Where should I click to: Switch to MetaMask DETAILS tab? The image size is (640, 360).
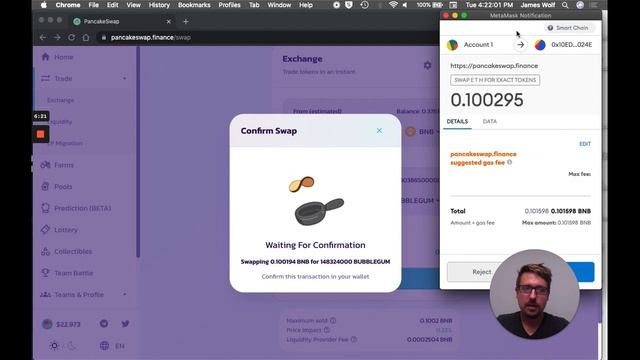[x=457, y=122]
